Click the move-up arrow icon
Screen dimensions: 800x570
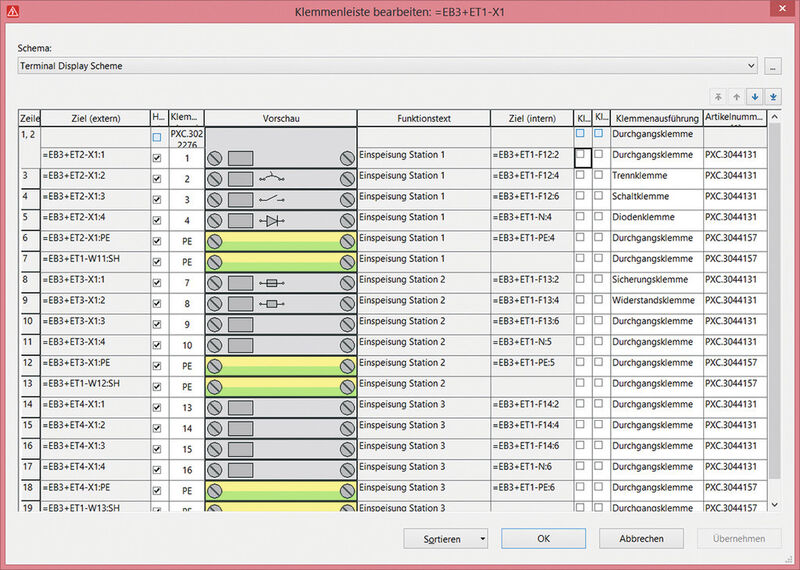tap(736, 97)
